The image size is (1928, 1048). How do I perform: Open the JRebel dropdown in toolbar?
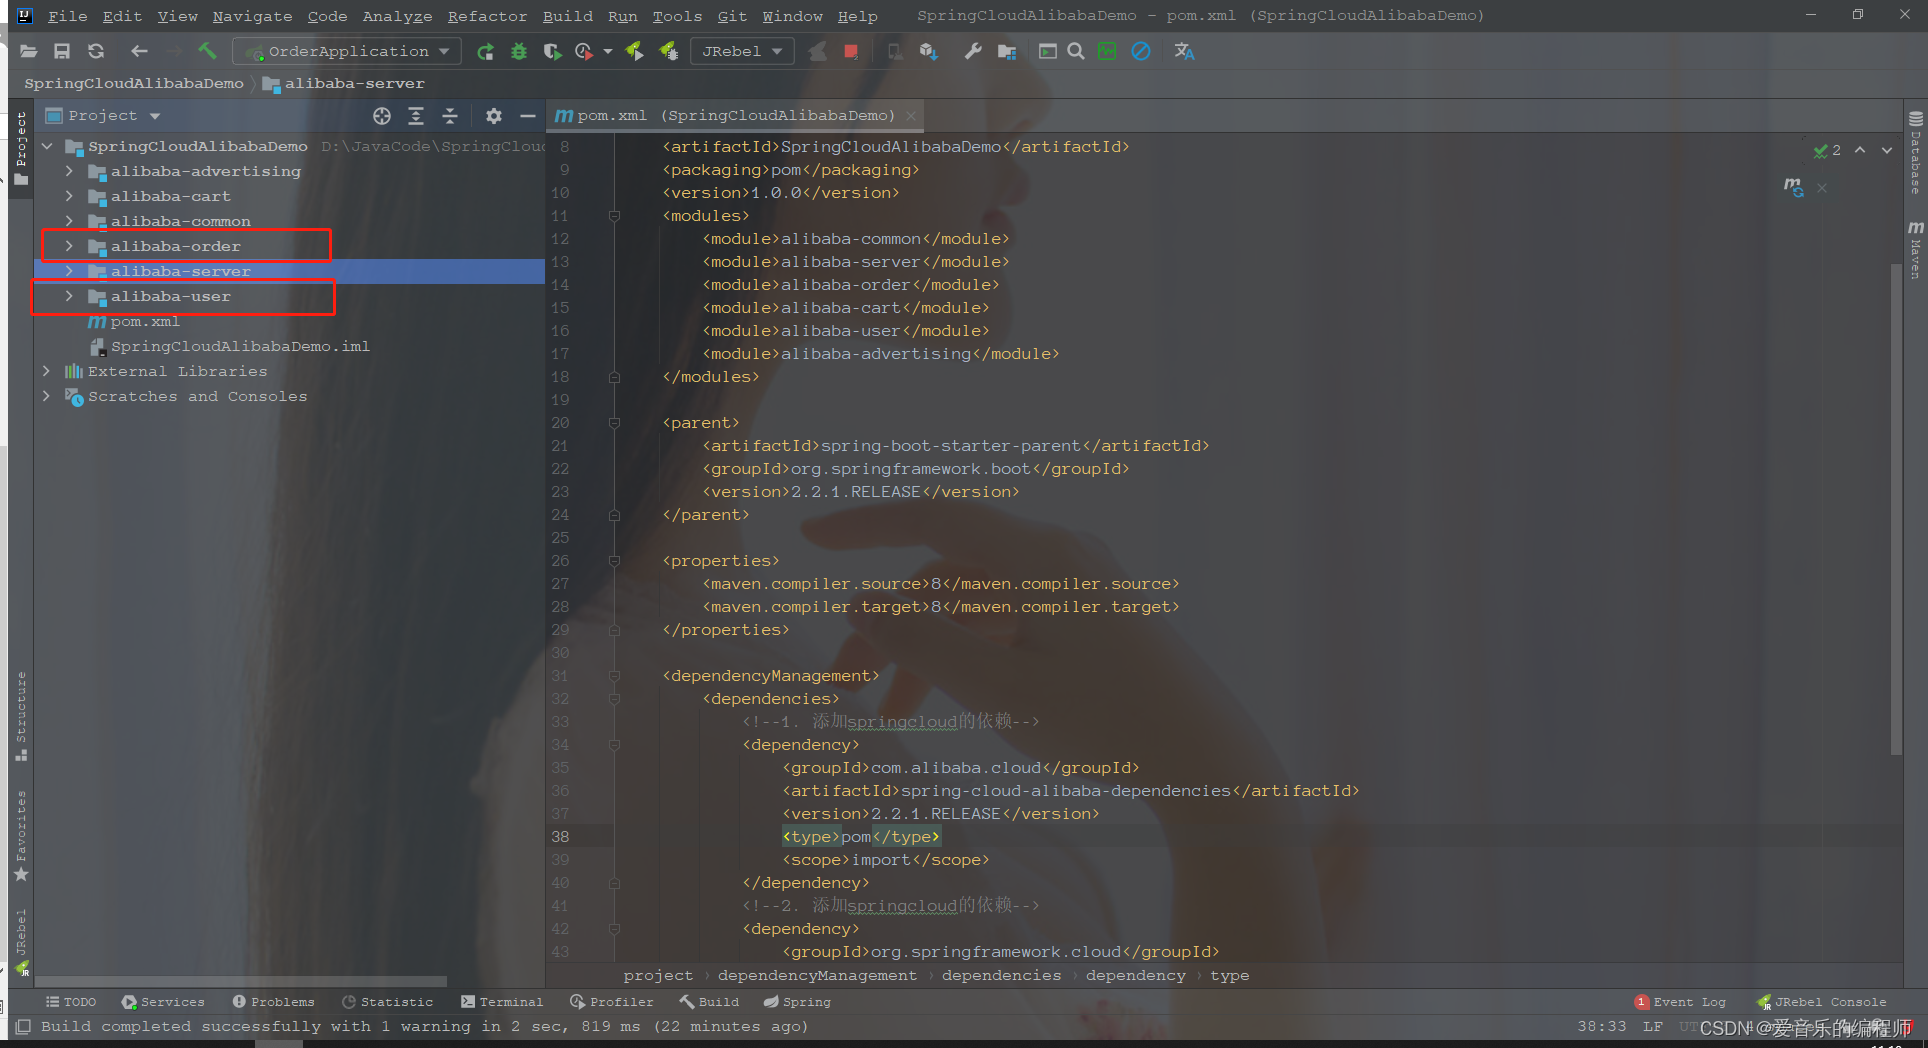(742, 51)
